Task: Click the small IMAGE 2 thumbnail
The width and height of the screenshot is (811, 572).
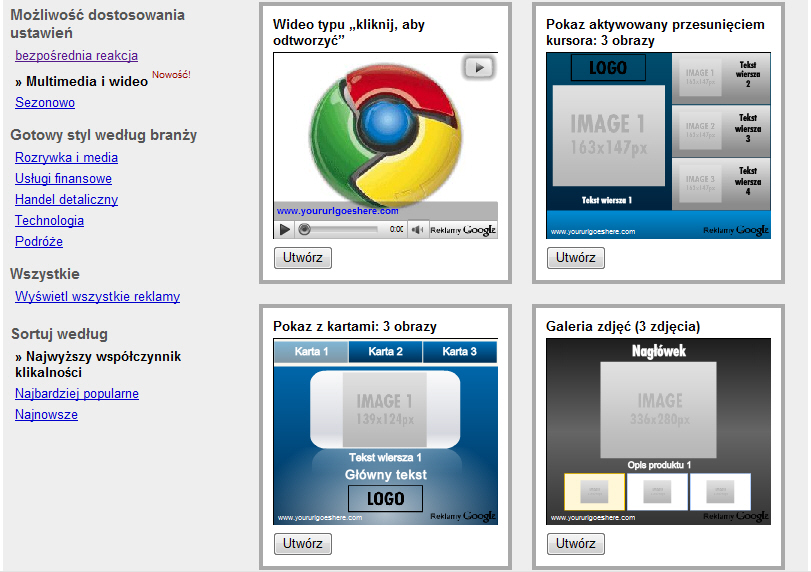Action: click(700, 130)
